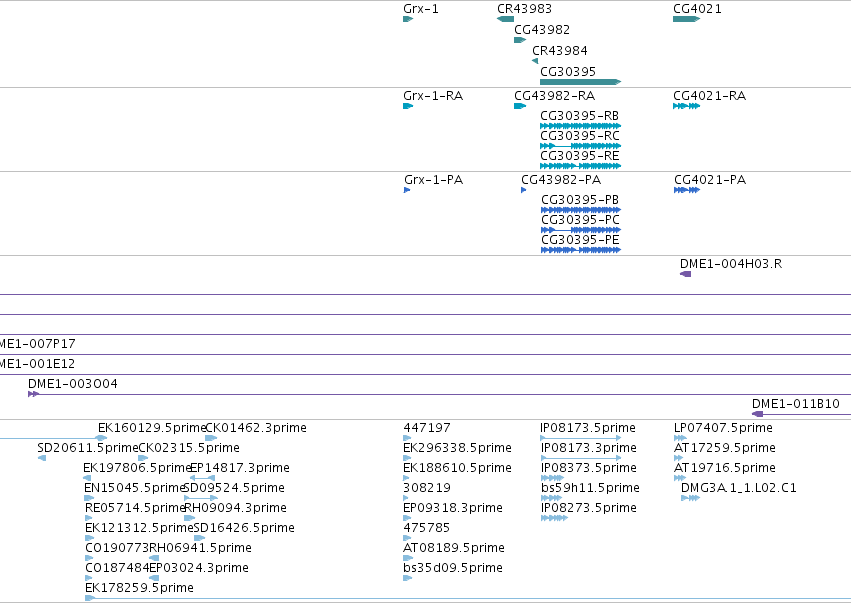The height and width of the screenshot is (603, 851).
Task: Click the IP08273.5prime EST label
Action: 589,509
